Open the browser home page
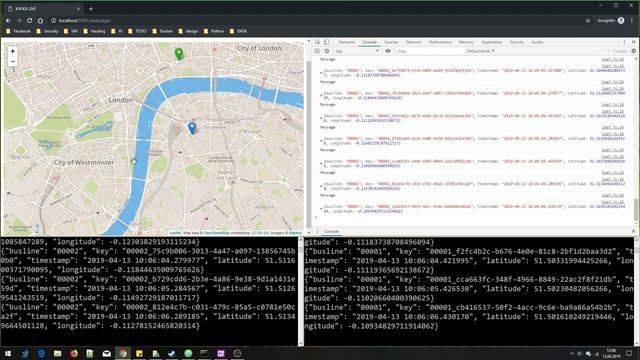The image size is (640, 360). [40, 20]
